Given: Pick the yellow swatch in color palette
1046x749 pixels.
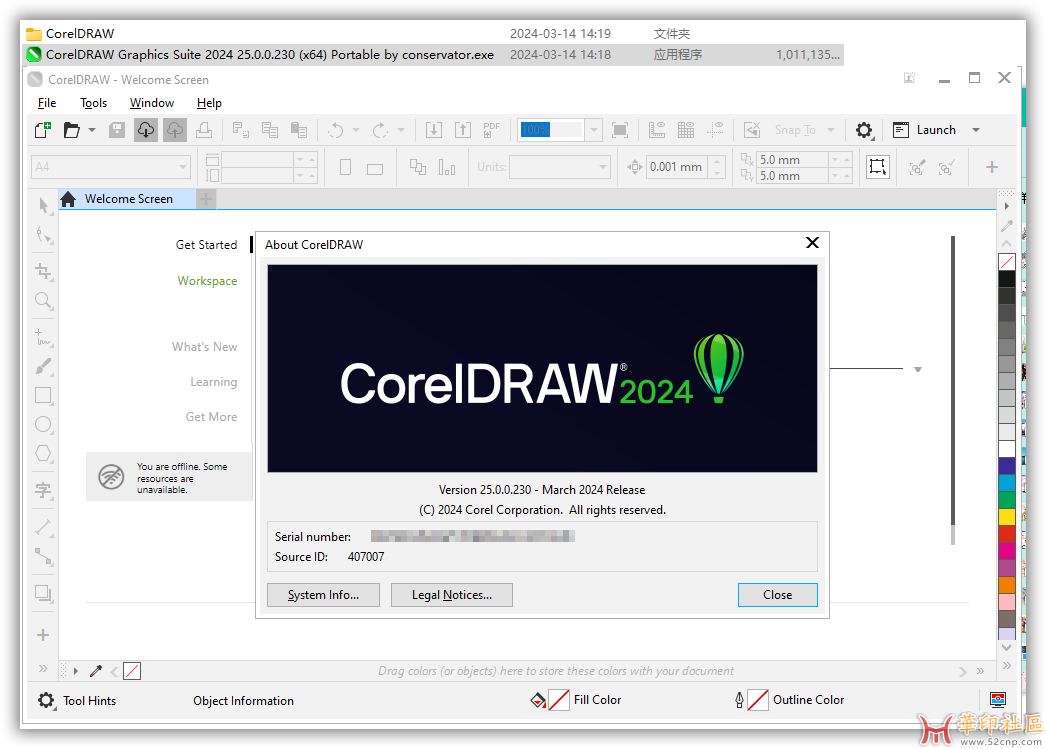Looking at the screenshot, I should [x=1007, y=516].
